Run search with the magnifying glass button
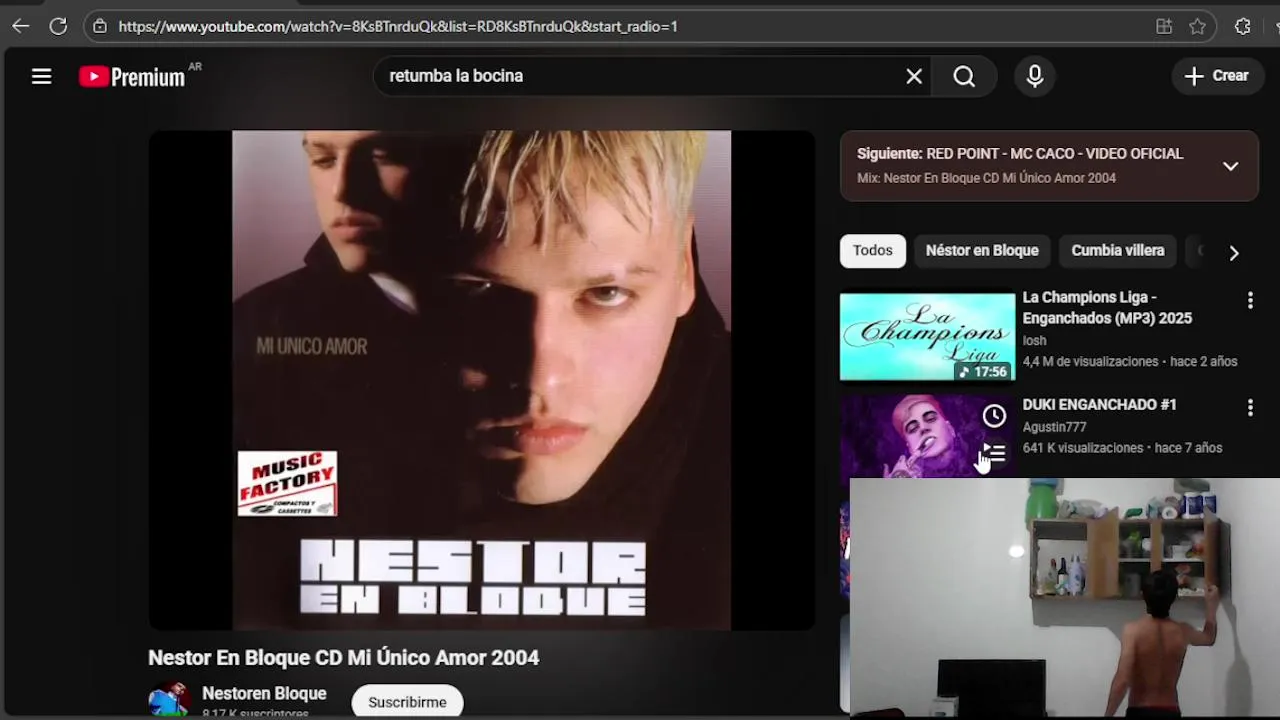Viewport: 1280px width, 720px height. pos(964,76)
